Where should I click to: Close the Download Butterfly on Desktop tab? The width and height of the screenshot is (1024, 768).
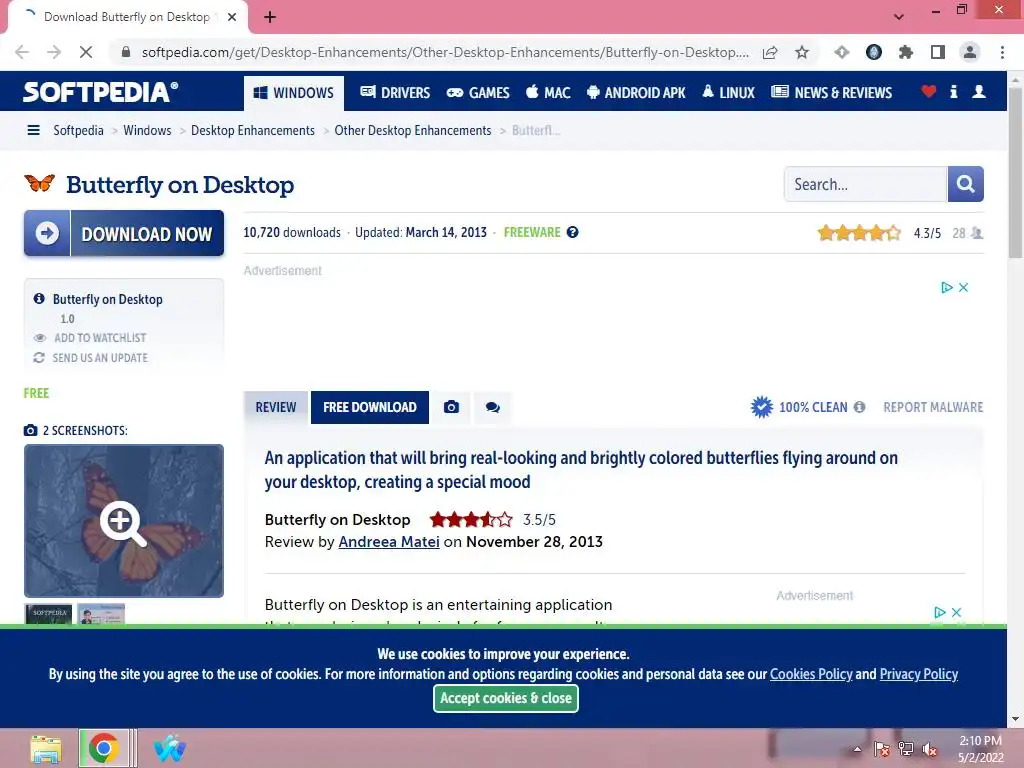(x=232, y=17)
